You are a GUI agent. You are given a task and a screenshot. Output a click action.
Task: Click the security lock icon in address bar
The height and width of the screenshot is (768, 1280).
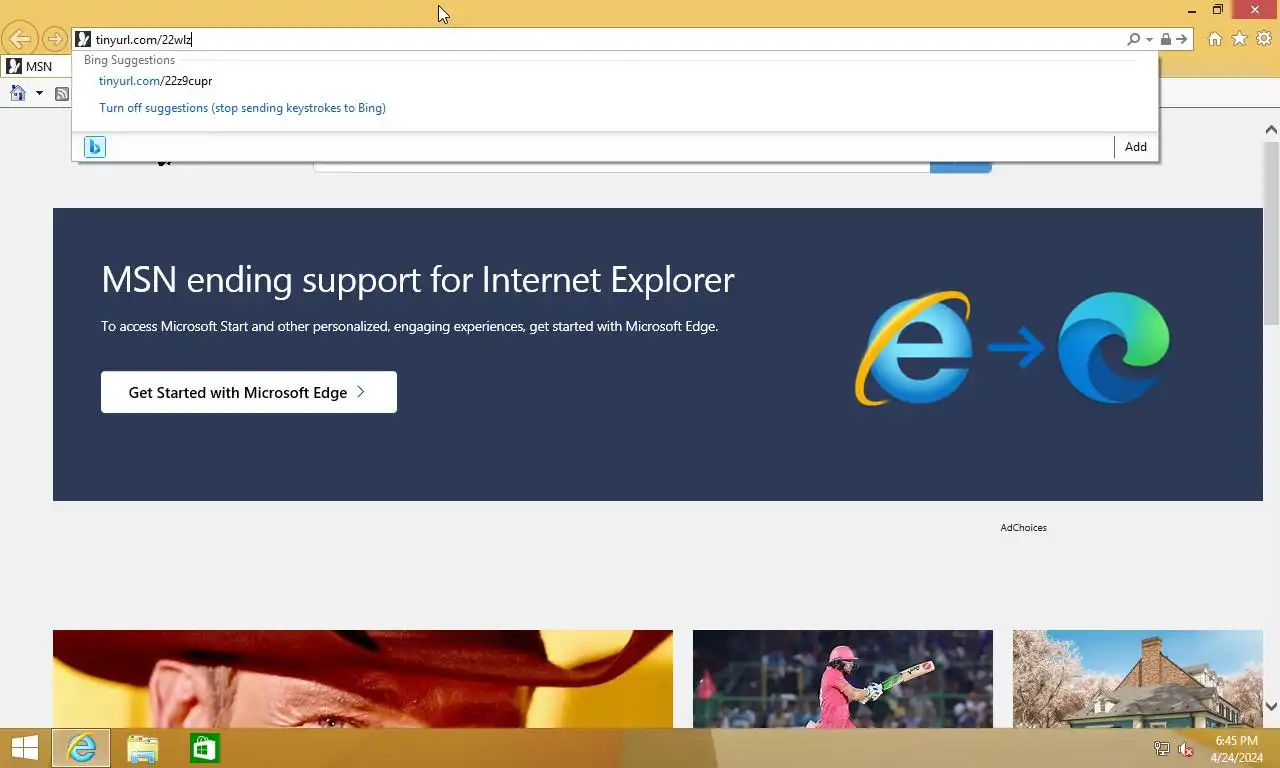[x=1165, y=39]
